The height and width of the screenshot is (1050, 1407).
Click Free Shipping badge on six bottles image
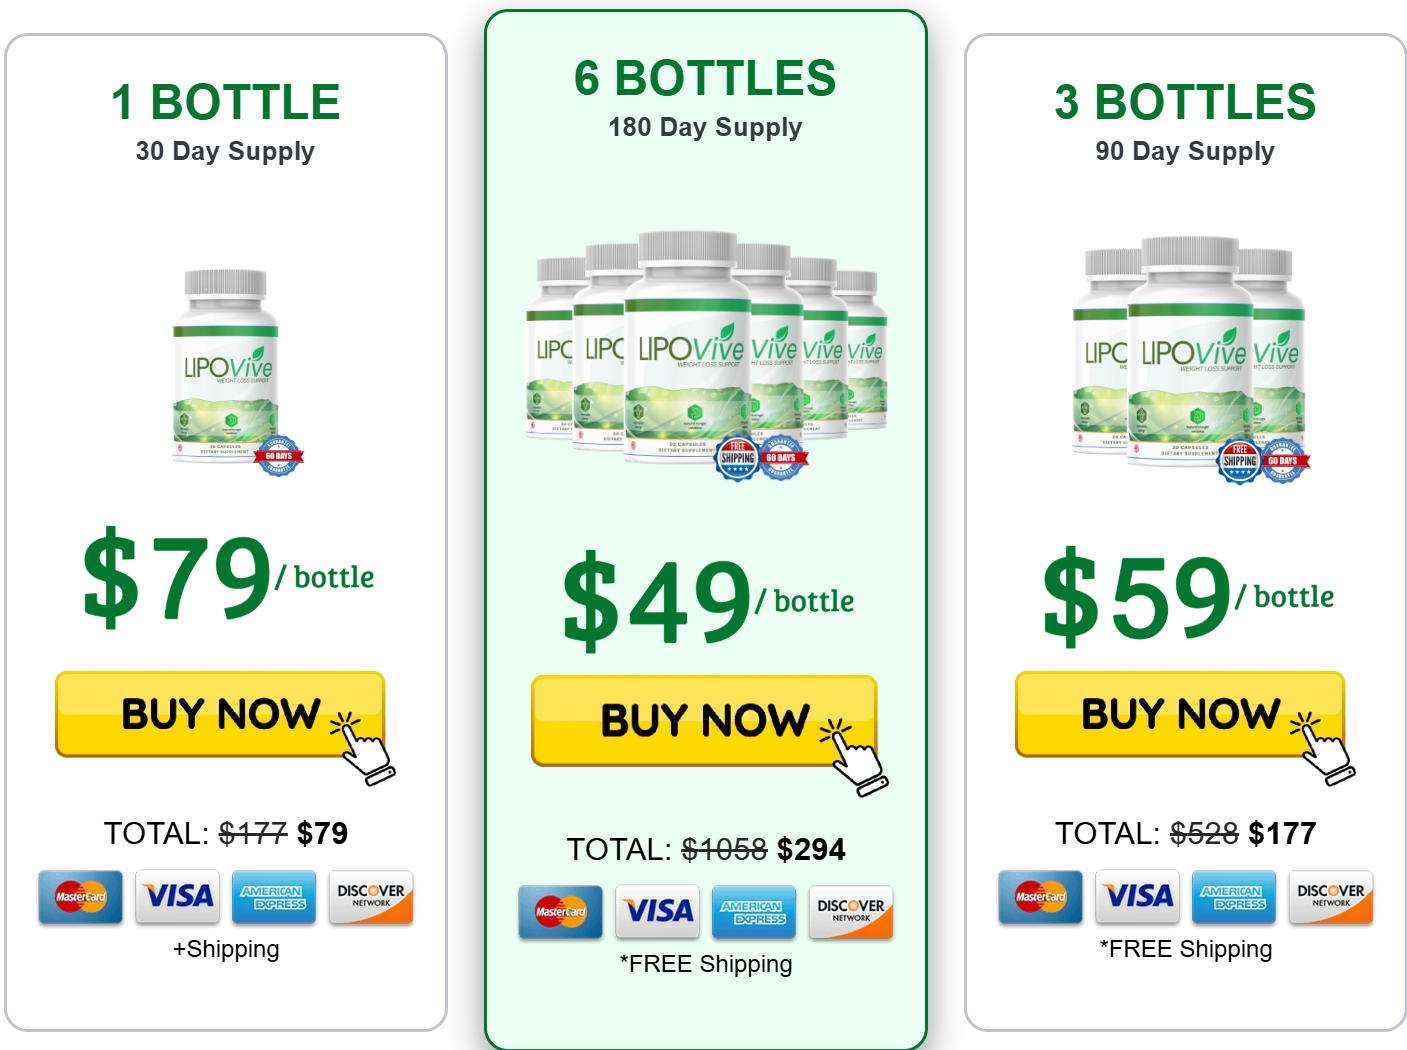[x=738, y=459]
